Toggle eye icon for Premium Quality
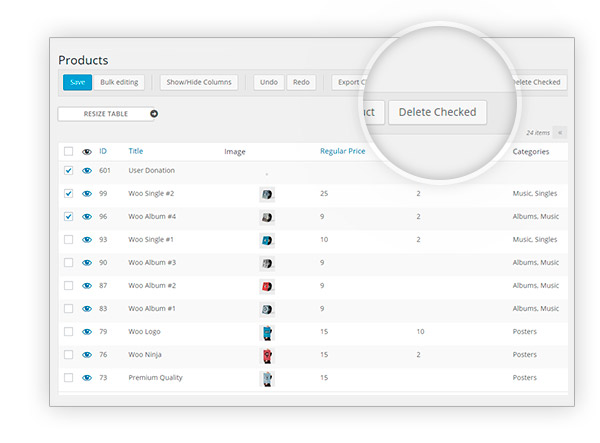The image size is (600, 443). (87, 378)
